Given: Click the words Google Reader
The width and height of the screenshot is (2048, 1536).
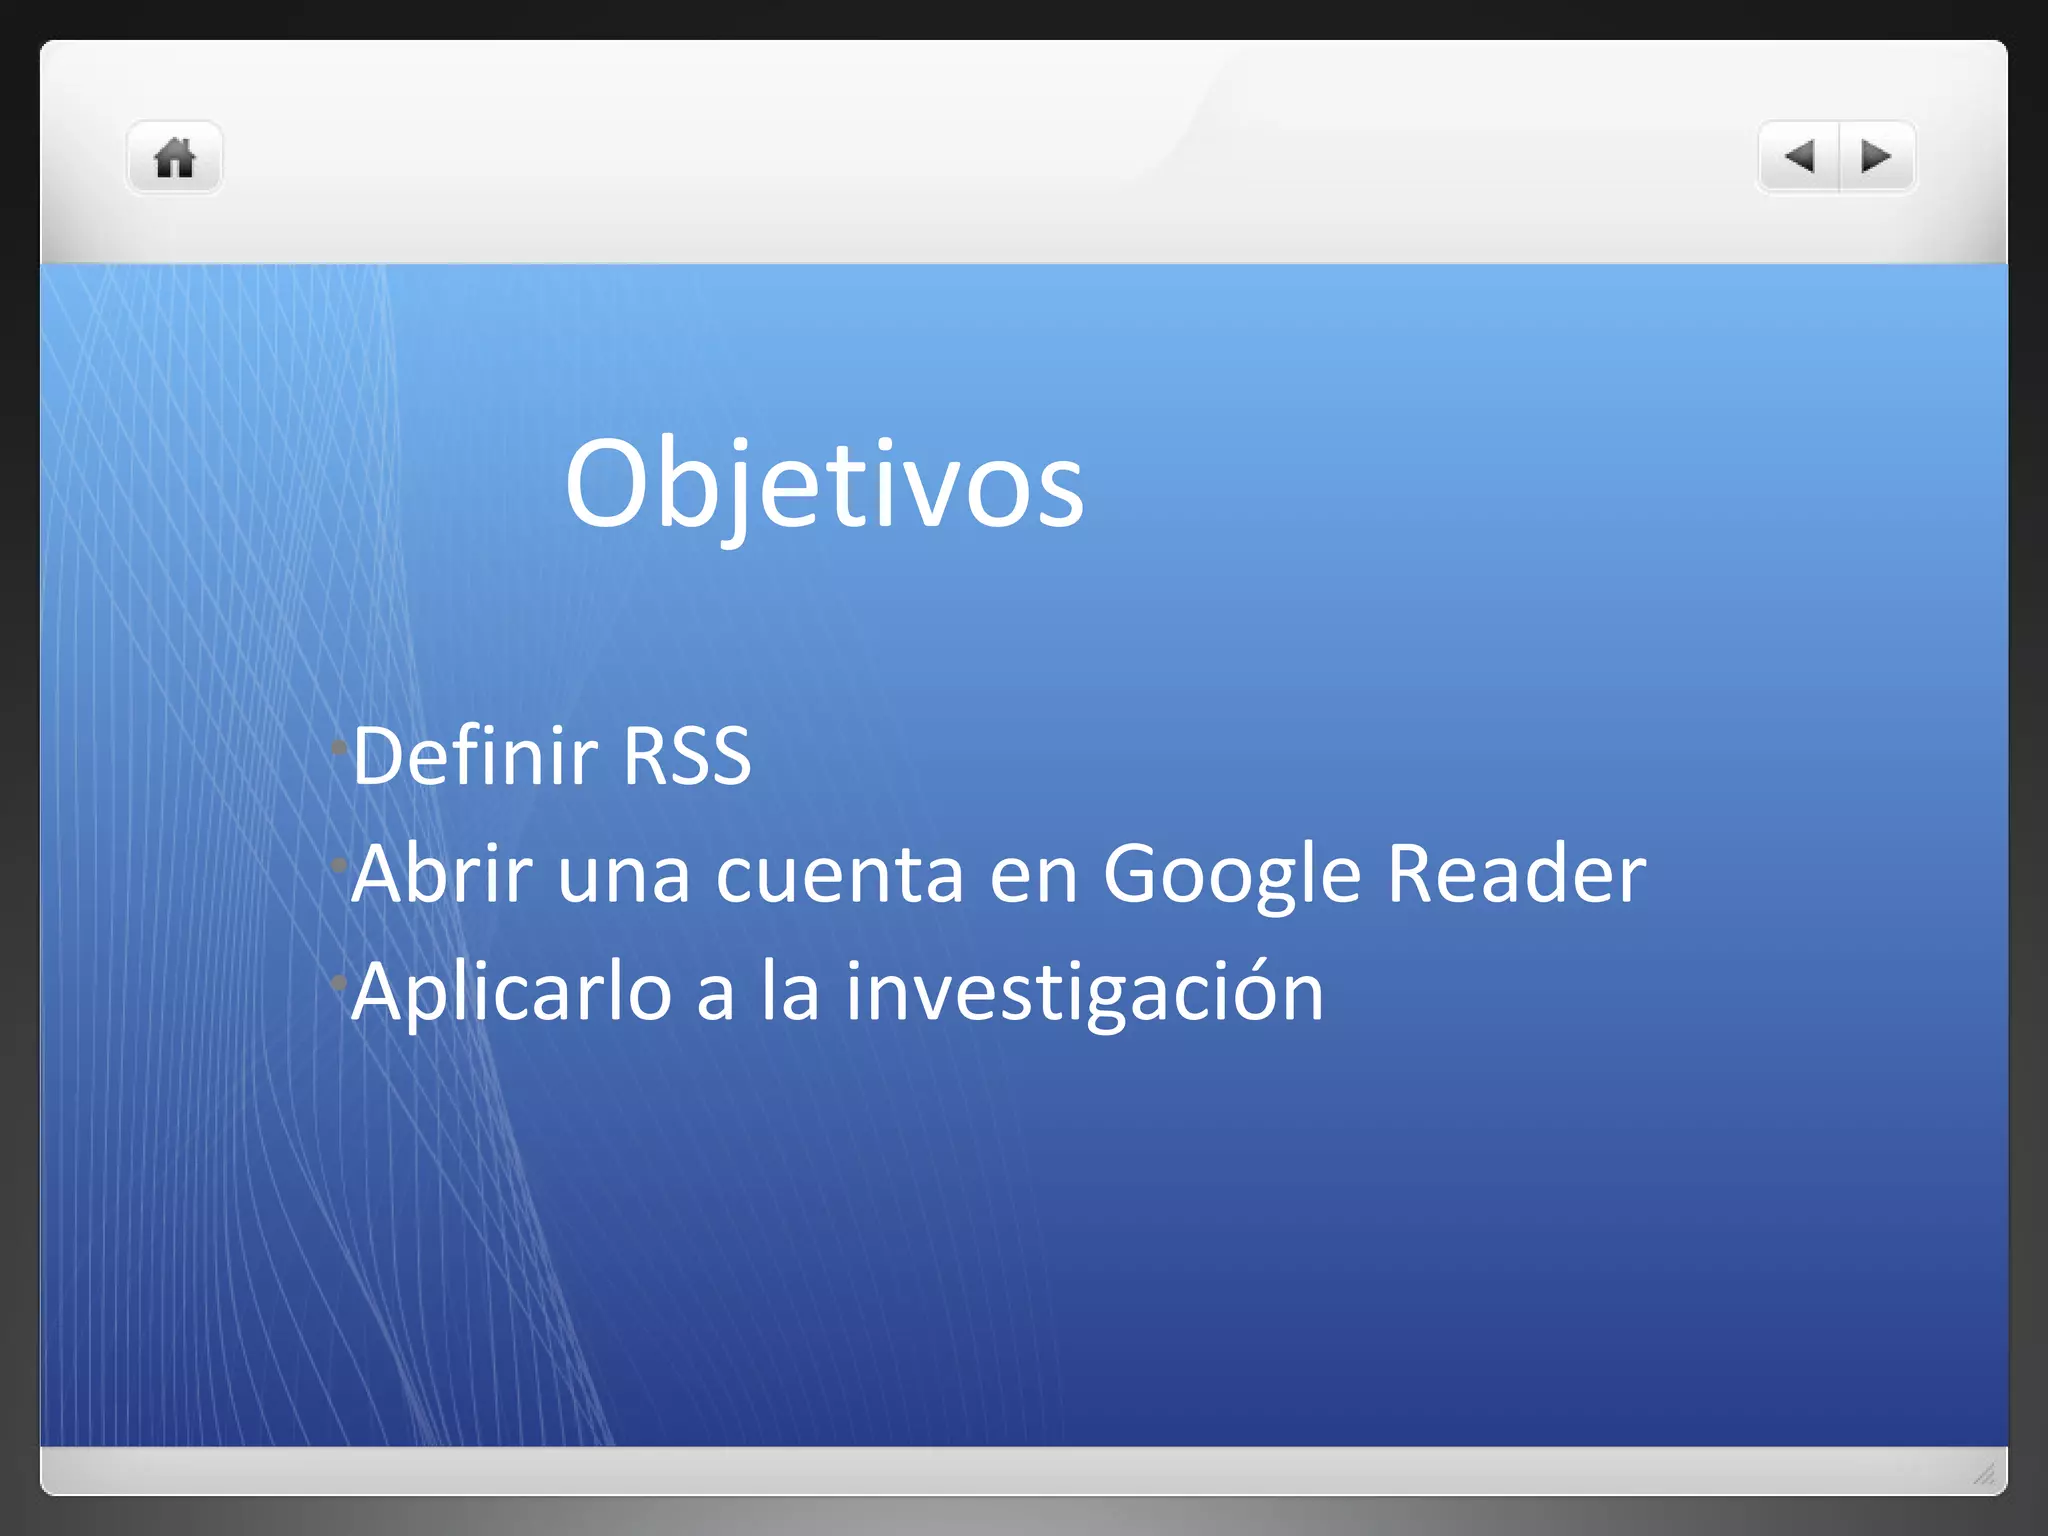Looking at the screenshot, I should tap(1373, 874).
